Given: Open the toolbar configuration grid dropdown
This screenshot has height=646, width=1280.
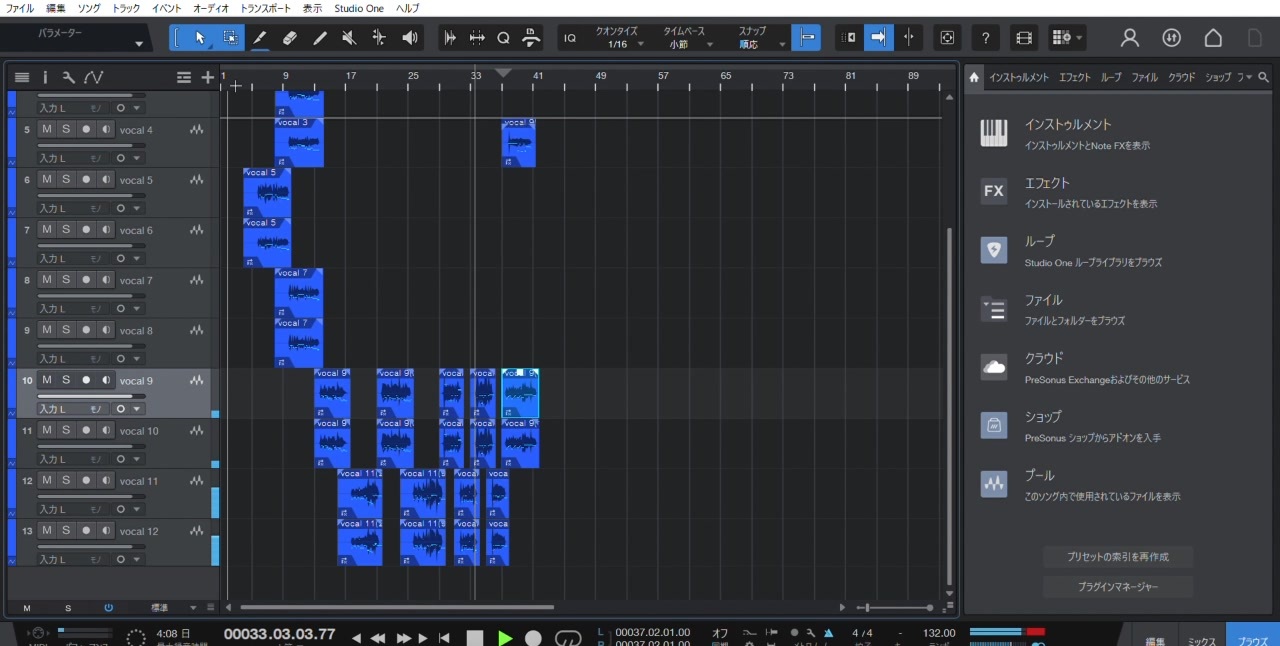Looking at the screenshot, I should (1067, 38).
